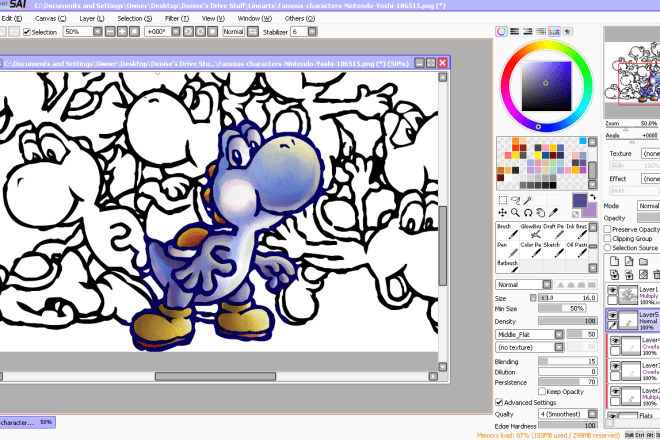Screen dimensions: 660x440
Task: Select the Rotate view tool
Action: tap(528, 213)
